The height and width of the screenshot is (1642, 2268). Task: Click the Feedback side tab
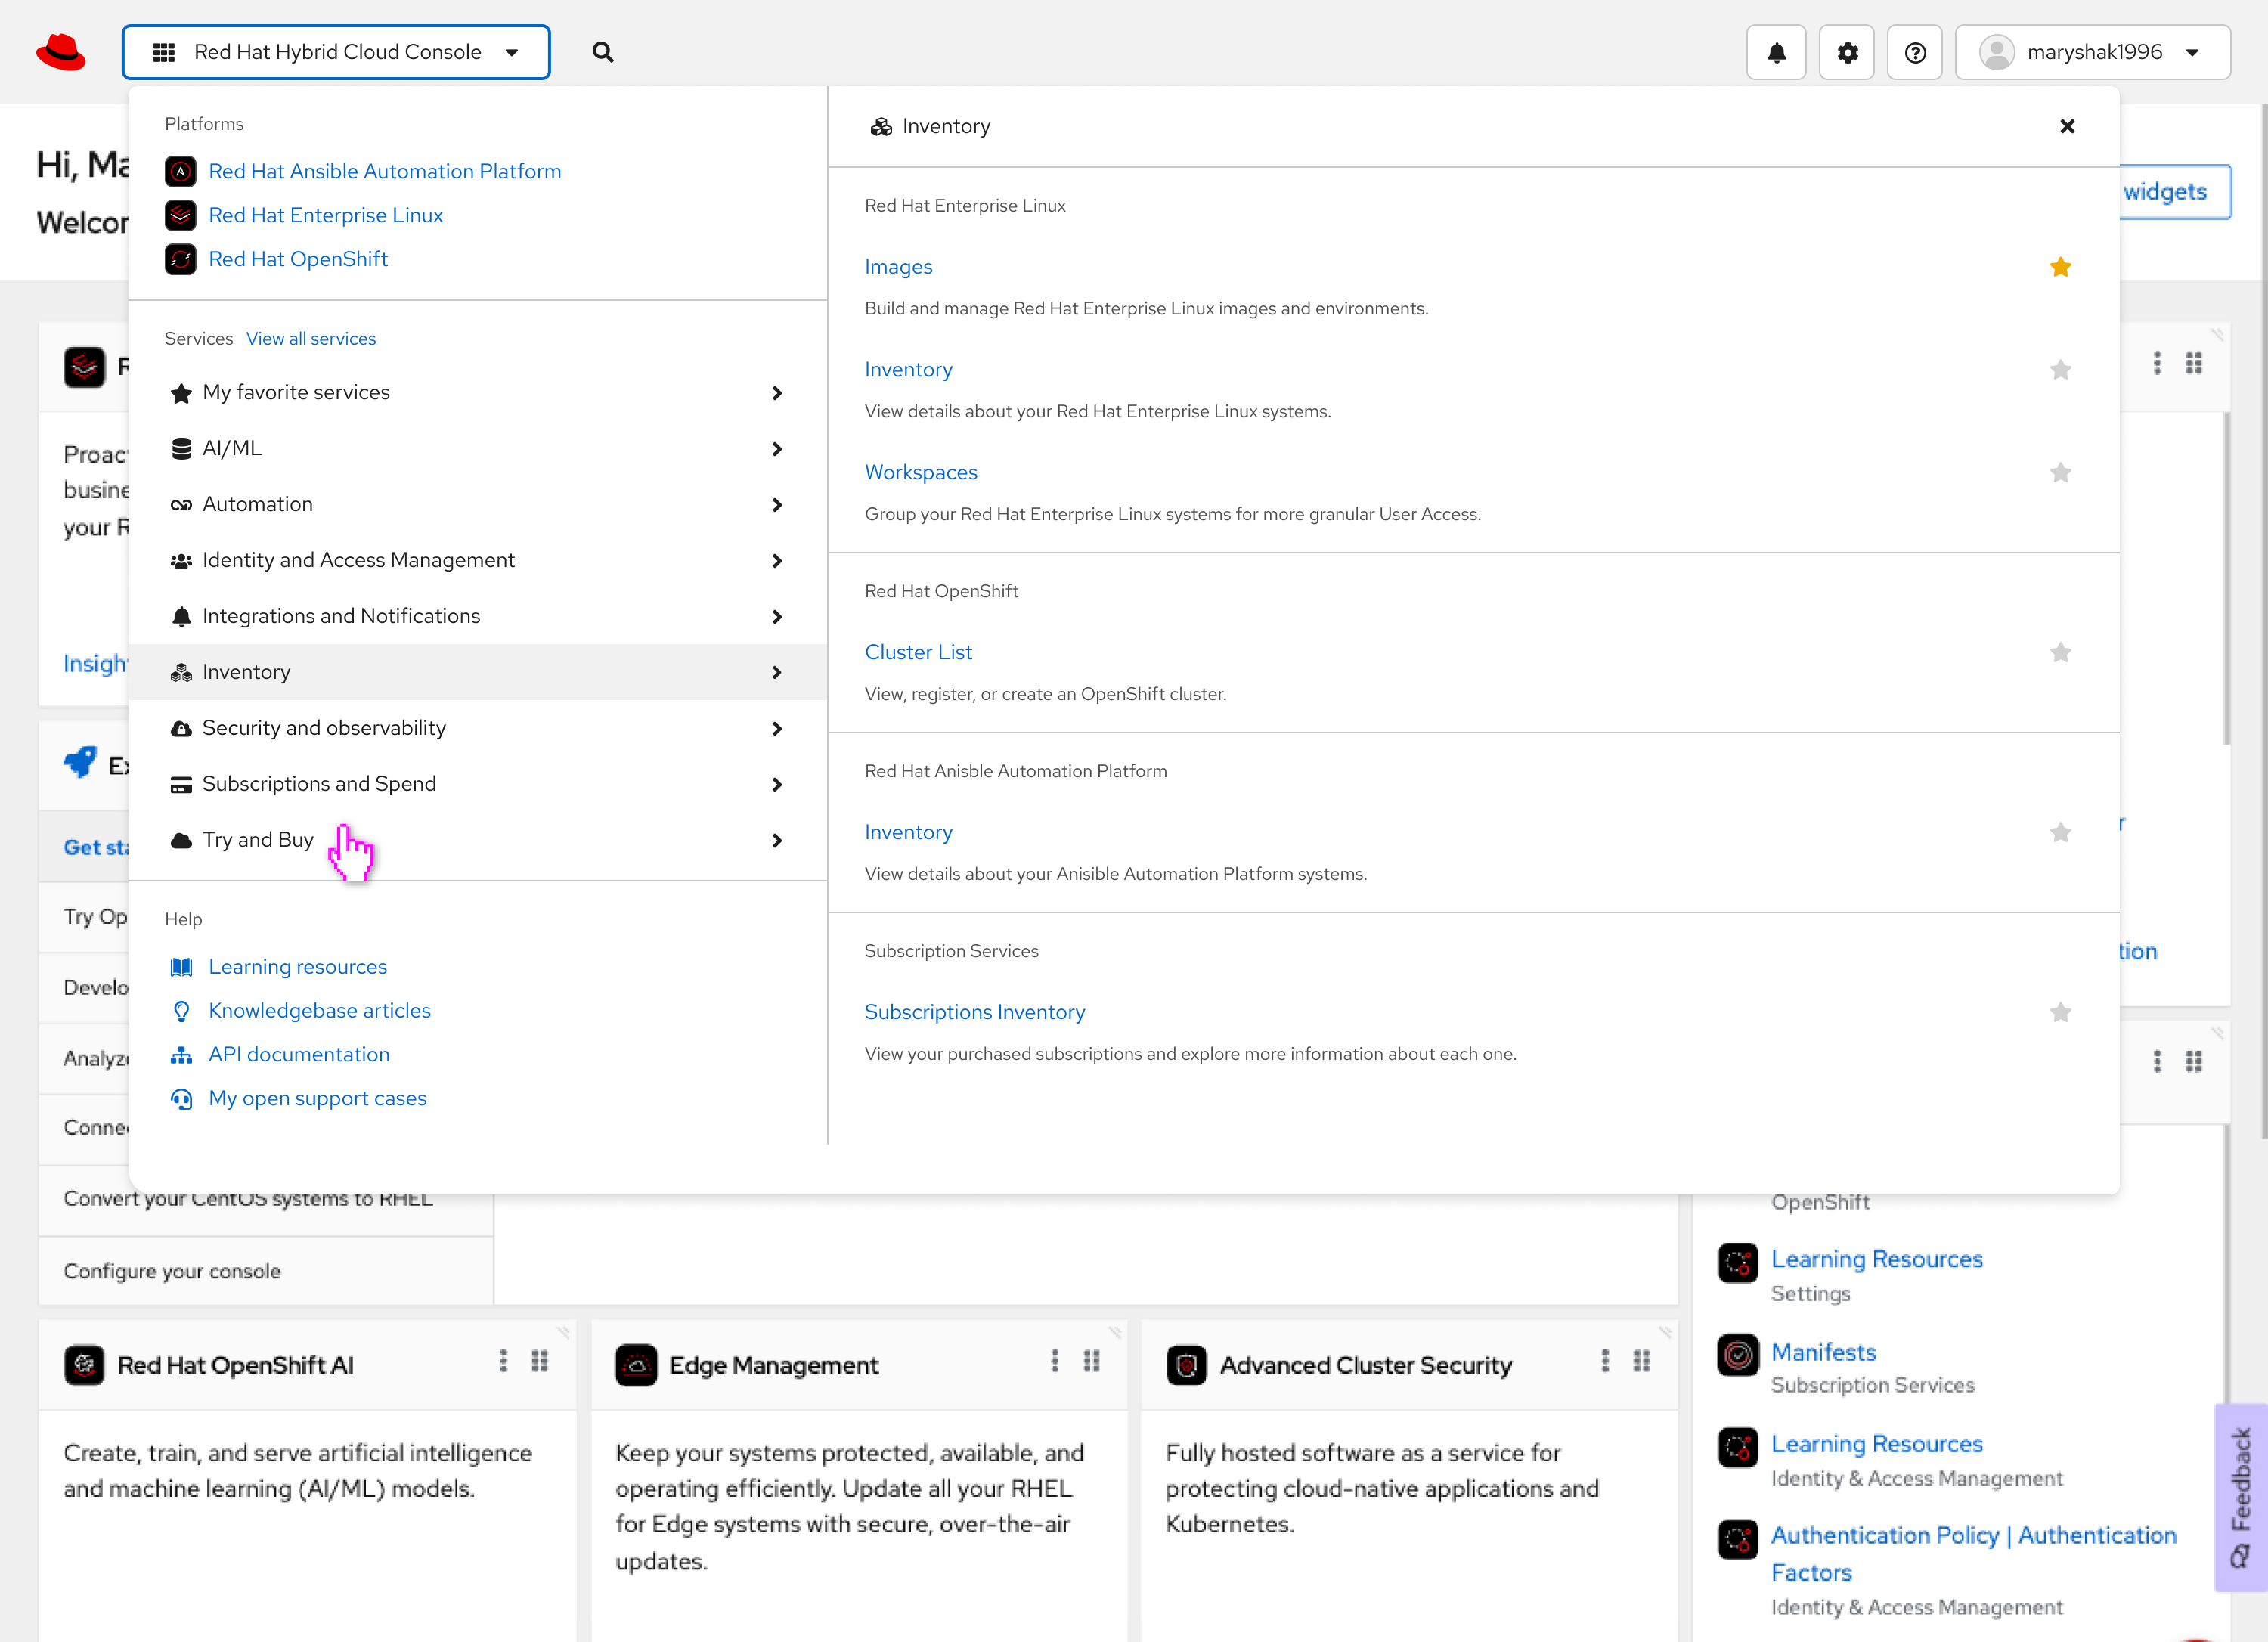point(2241,1497)
